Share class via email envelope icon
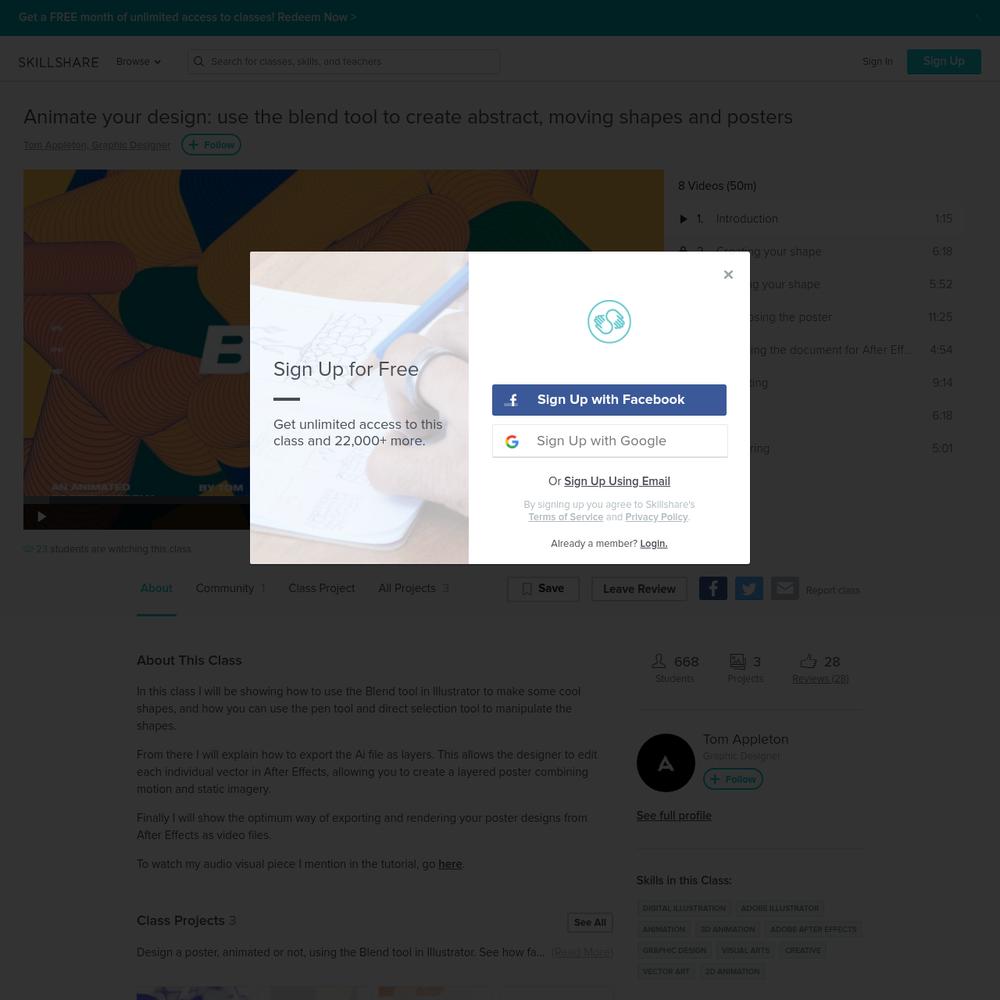Viewport: 1000px width, 1000px height. (784, 589)
